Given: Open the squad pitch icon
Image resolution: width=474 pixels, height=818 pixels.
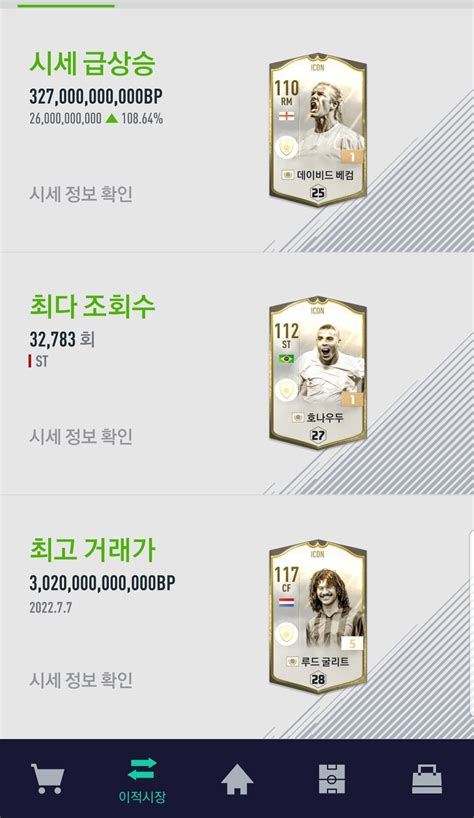Looking at the screenshot, I should (x=332, y=779).
